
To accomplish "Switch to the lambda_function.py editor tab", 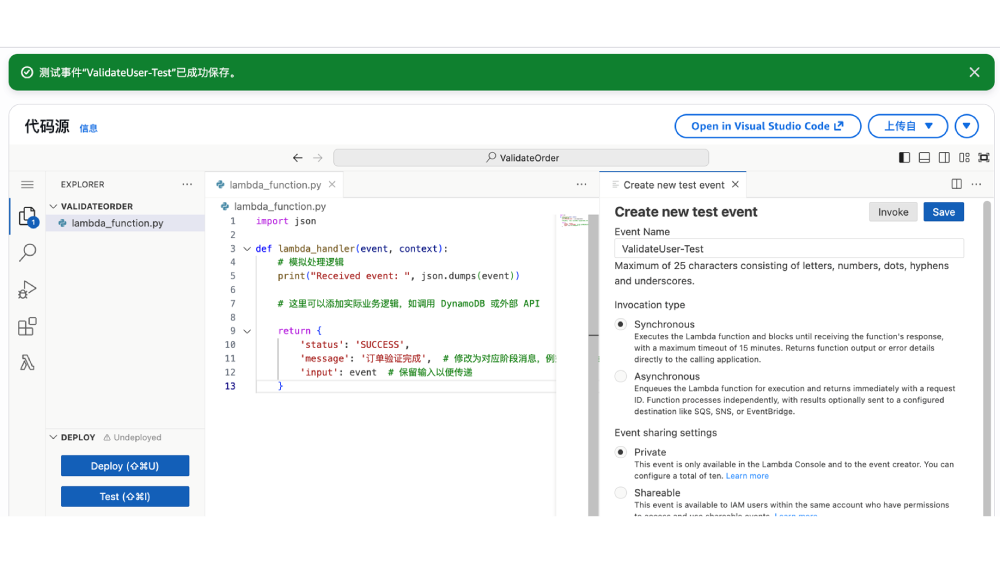I will pyautogui.click(x=274, y=185).
